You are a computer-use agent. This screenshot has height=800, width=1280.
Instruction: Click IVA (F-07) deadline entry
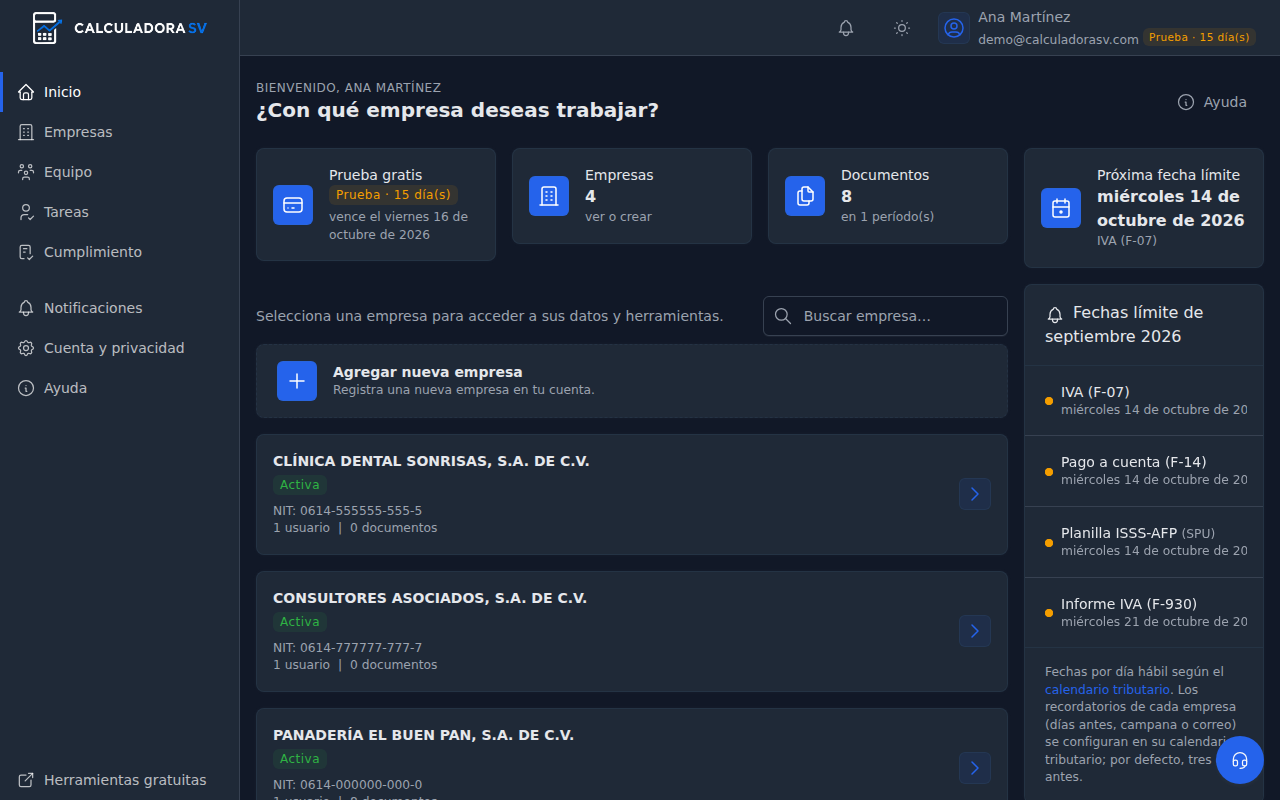(x=1144, y=400)
